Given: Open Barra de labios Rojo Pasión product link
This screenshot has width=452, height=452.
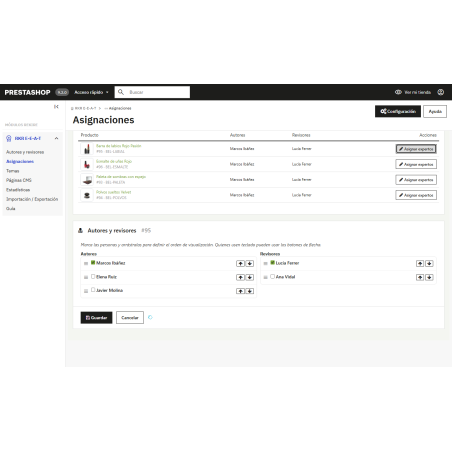Looking at the screenshot, I should tap(119, 146).
